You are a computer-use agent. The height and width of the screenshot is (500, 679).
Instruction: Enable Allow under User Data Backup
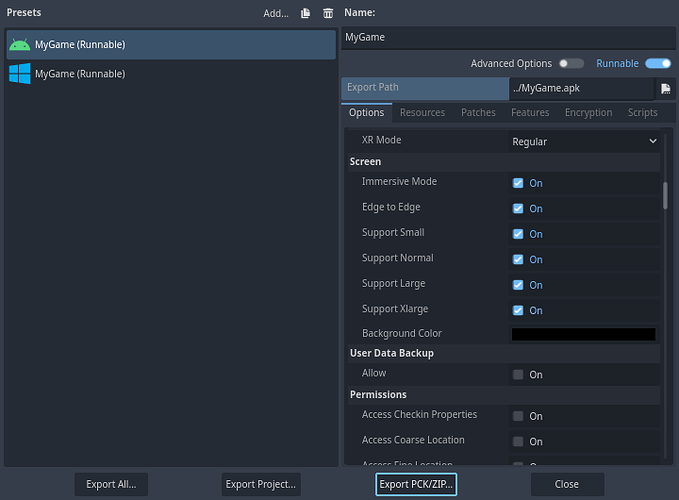[x=518, y=375]
